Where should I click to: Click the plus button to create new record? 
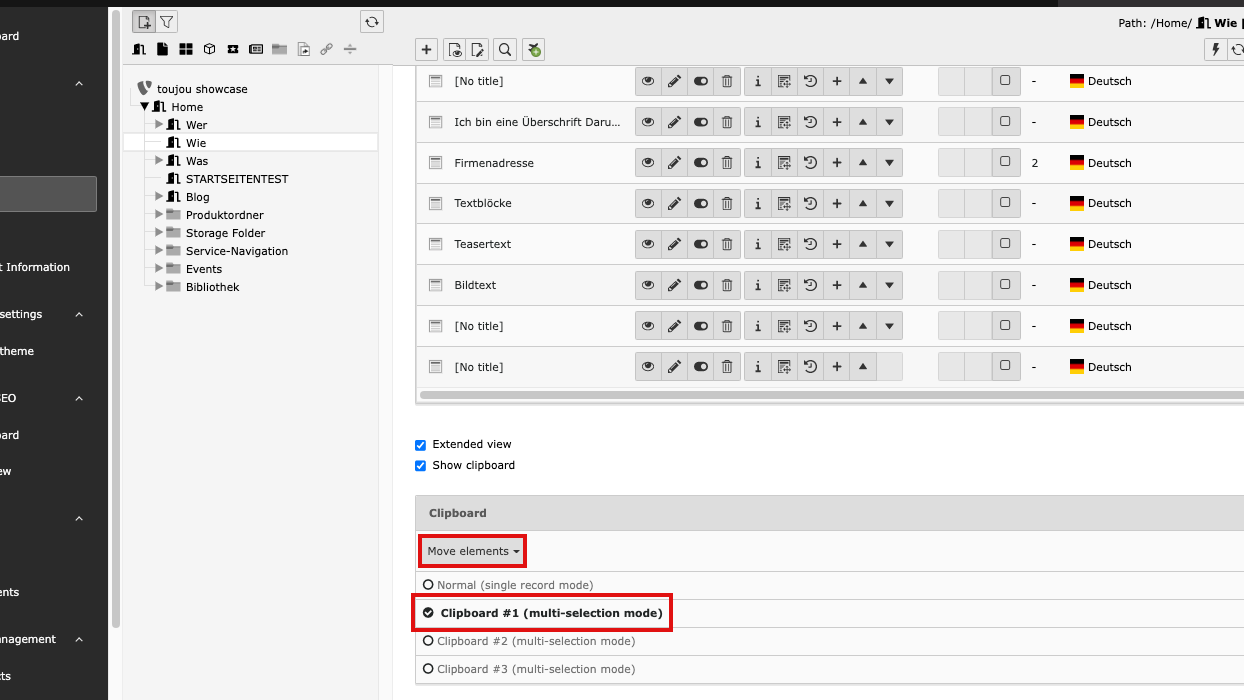pyautogui.click(x=427, y=50)
